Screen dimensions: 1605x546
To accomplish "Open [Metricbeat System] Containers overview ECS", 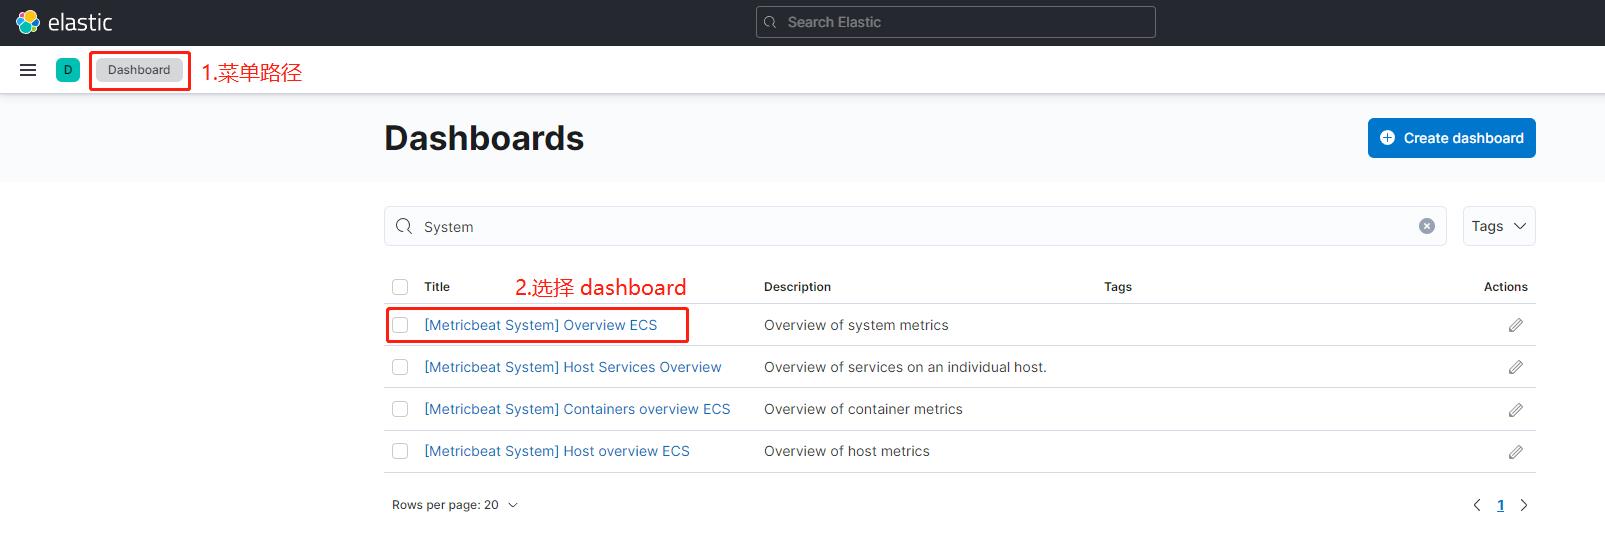I will click(x=577, y=409).
